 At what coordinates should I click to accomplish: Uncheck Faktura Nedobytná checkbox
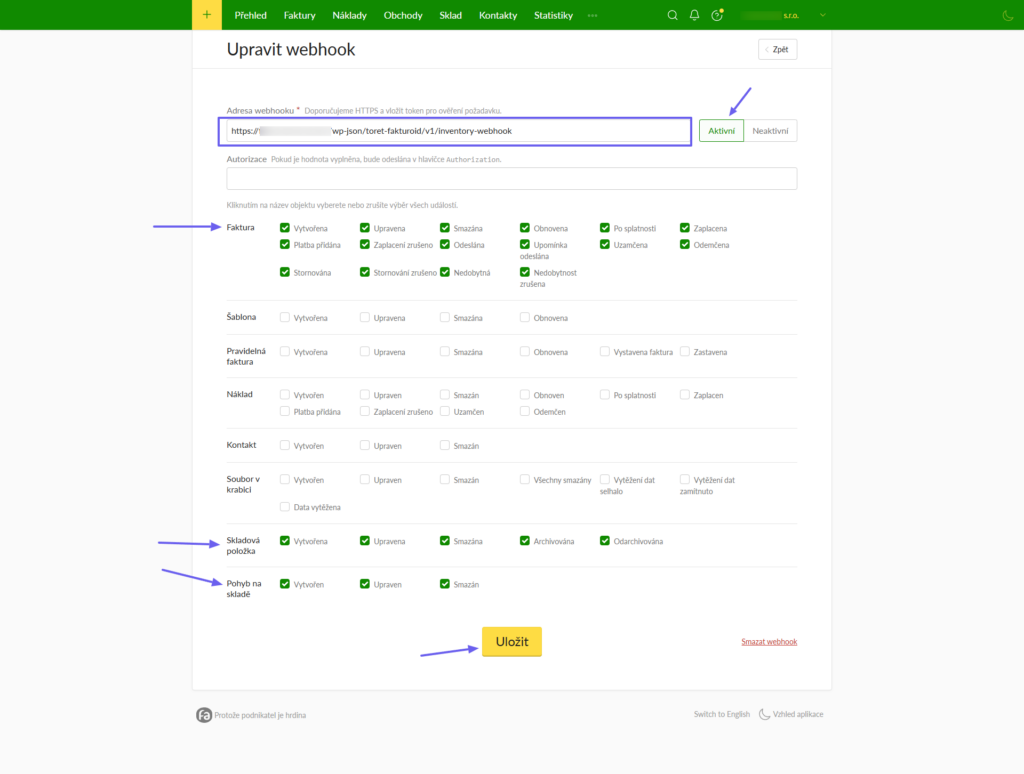445,272
